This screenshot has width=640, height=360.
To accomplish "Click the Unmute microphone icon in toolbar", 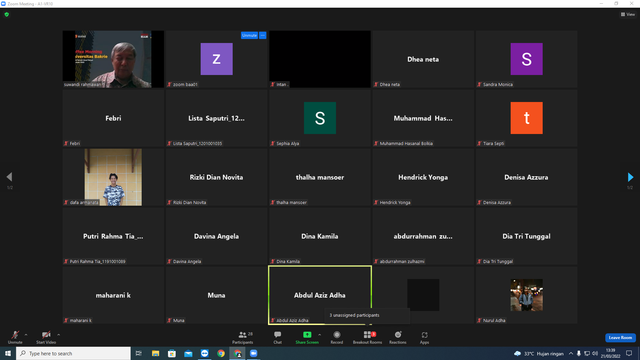I will click(15, 335).
